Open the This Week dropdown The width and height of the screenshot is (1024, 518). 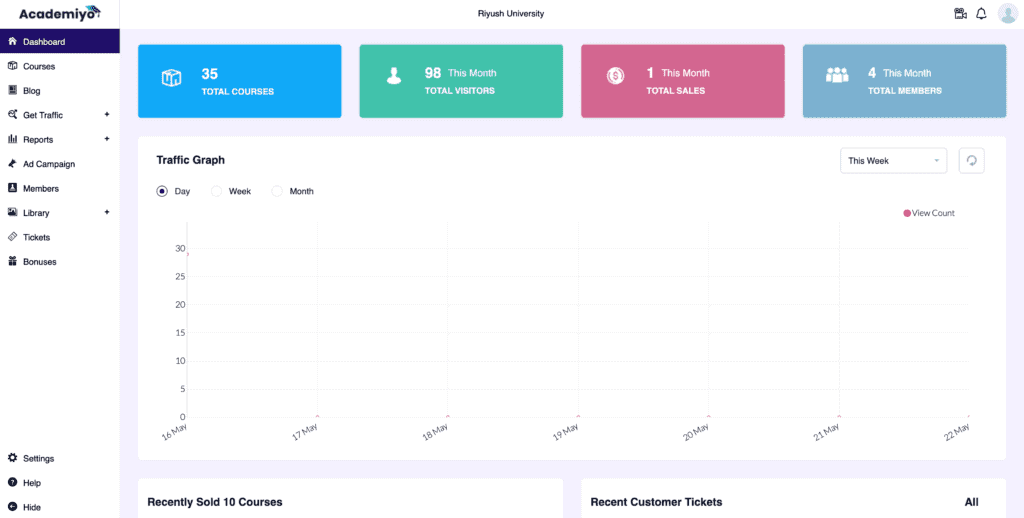(x=893, y=160)
